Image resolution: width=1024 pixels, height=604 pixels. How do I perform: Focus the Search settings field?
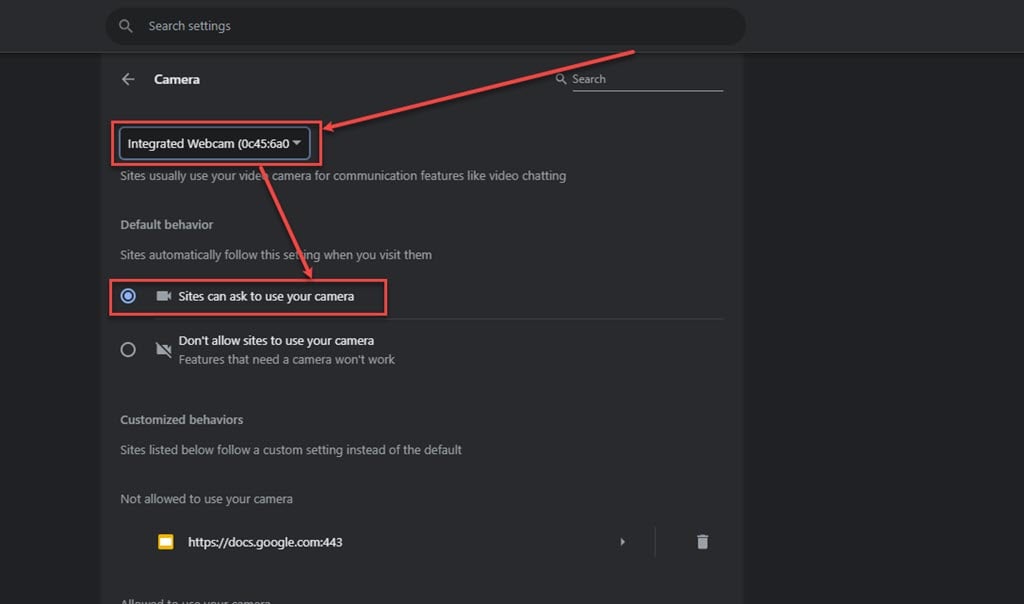[x=426, y=26]
